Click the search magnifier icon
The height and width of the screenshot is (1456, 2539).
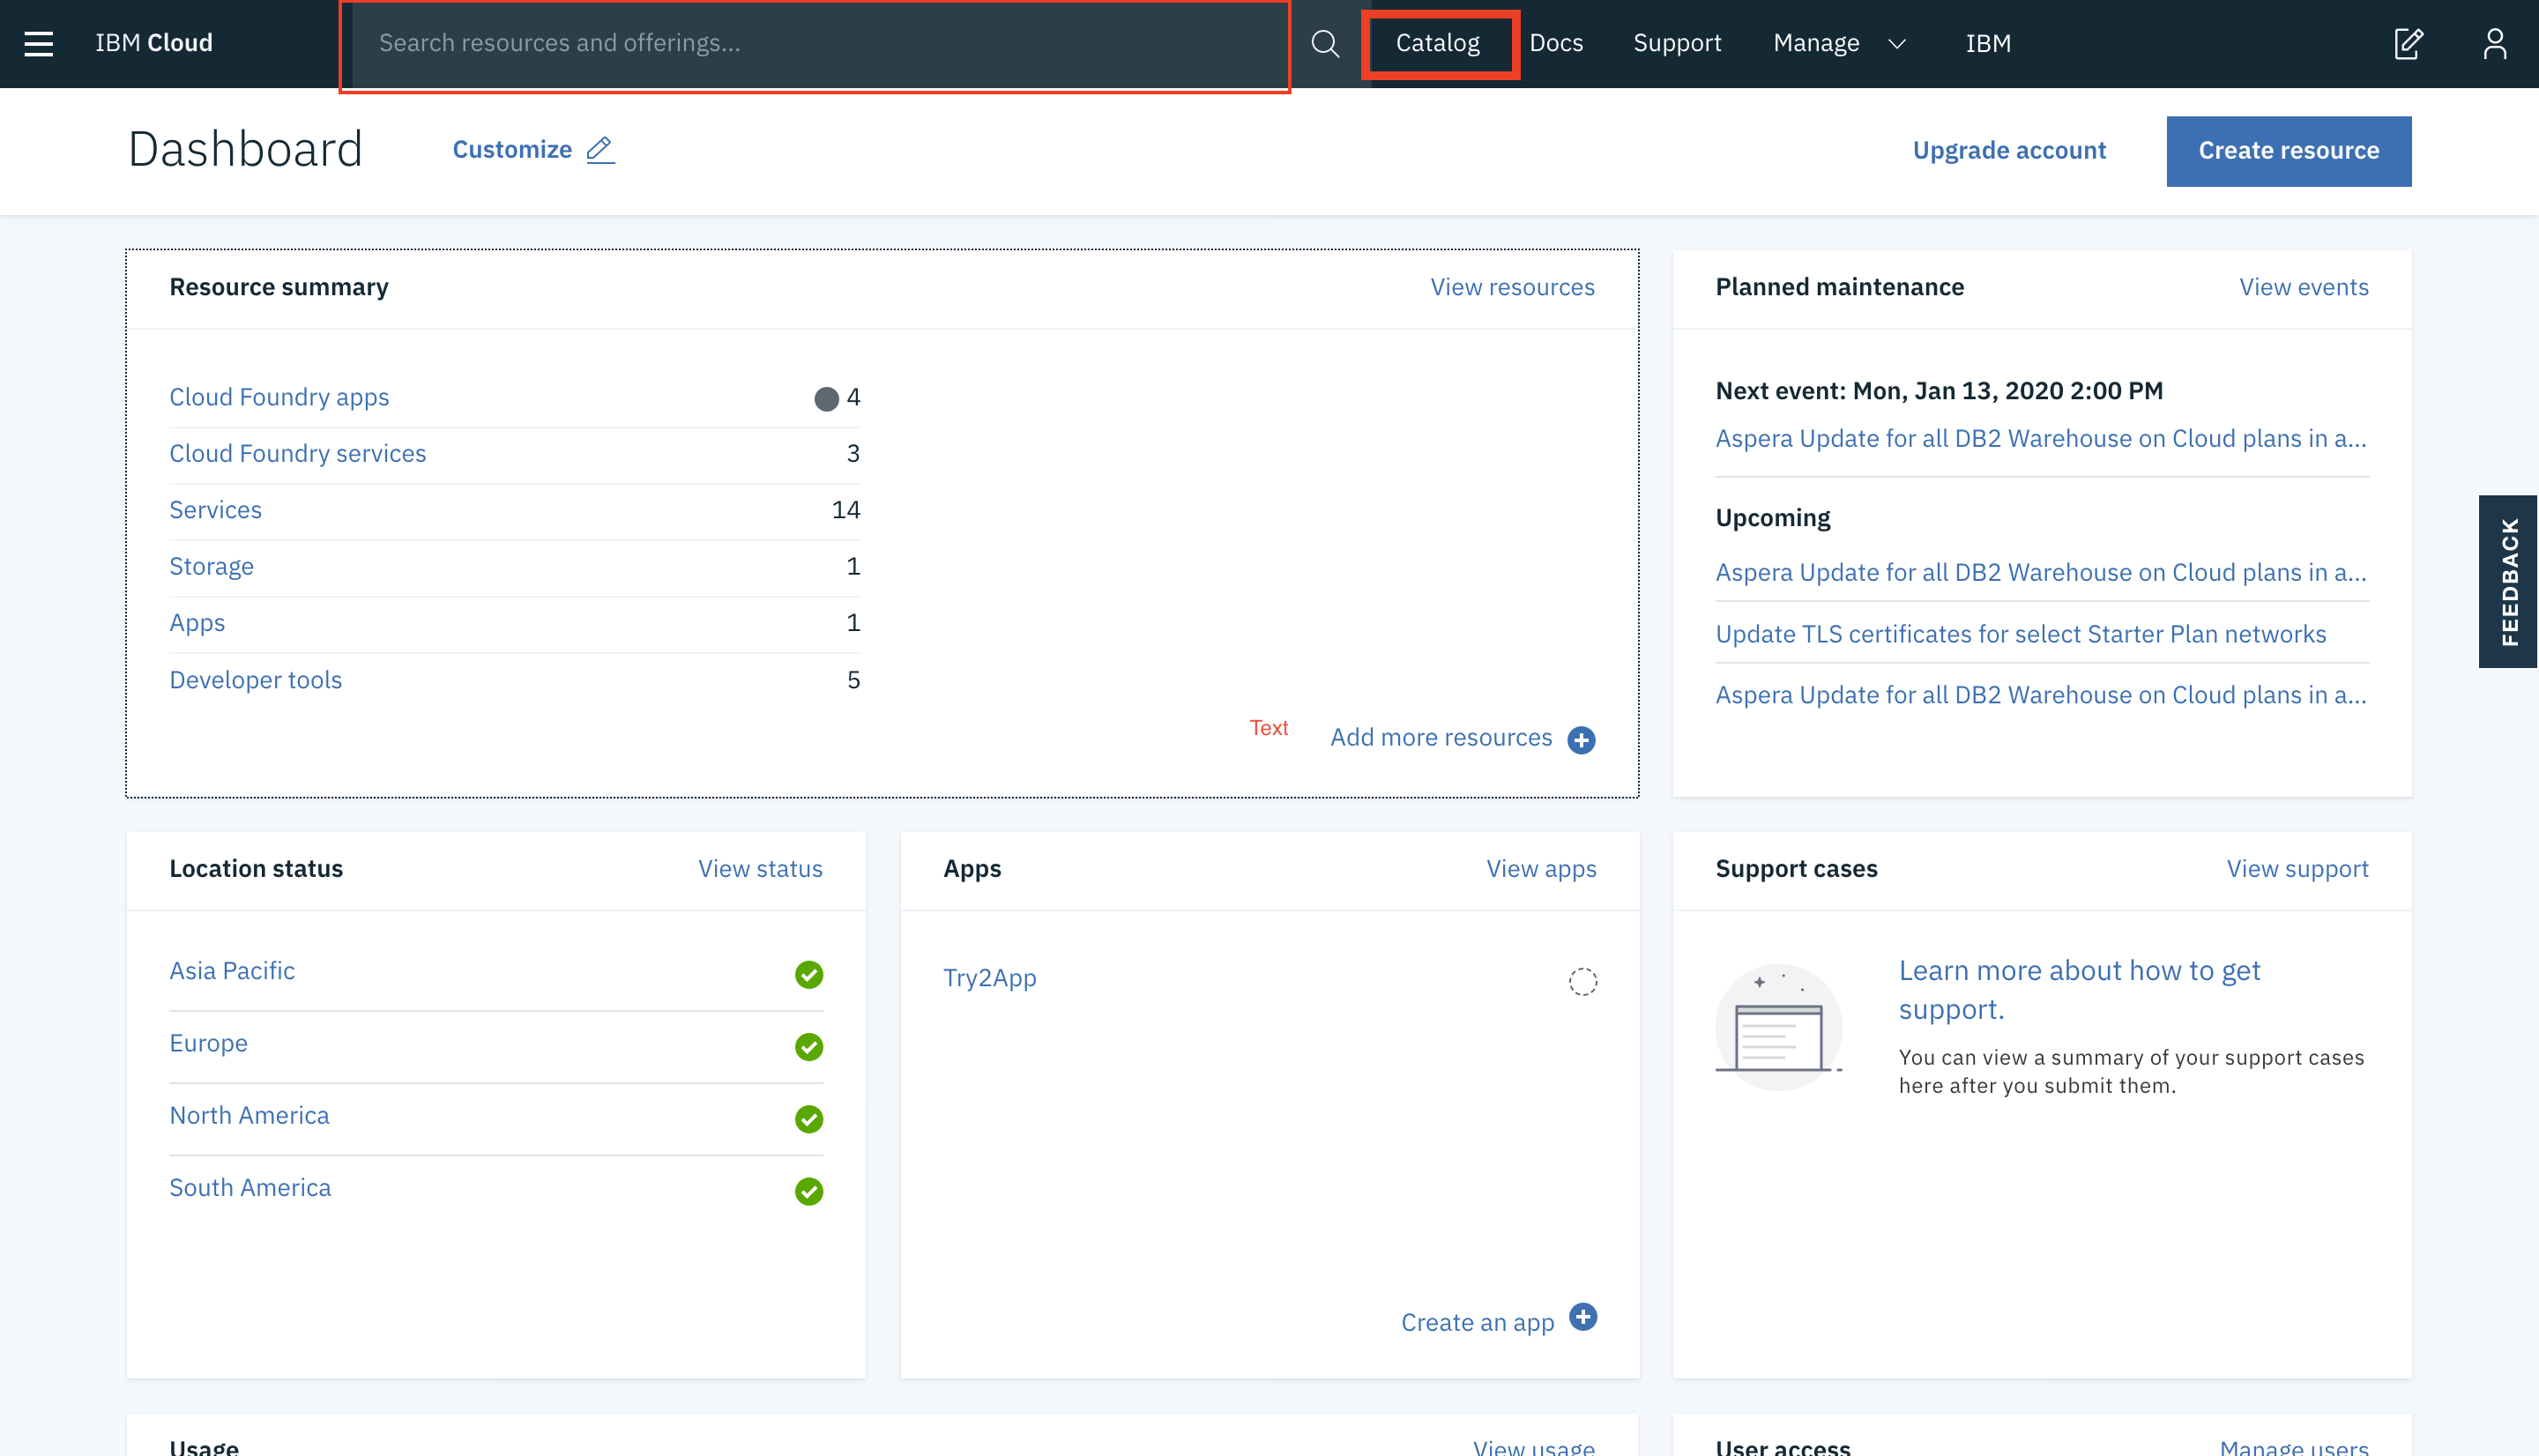1325,43
